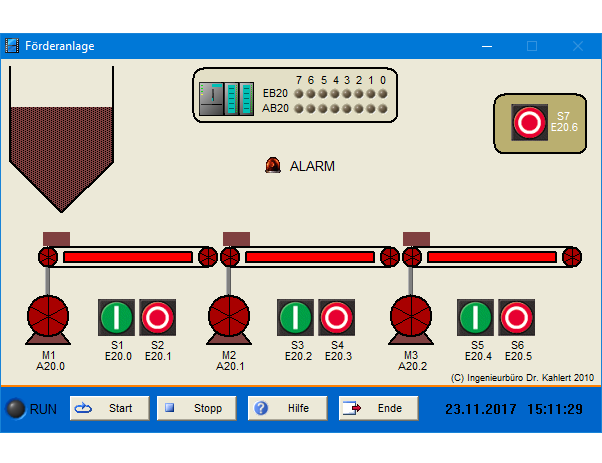
Task: Click the first conveyor belt red bar
Action: point(128,257)
